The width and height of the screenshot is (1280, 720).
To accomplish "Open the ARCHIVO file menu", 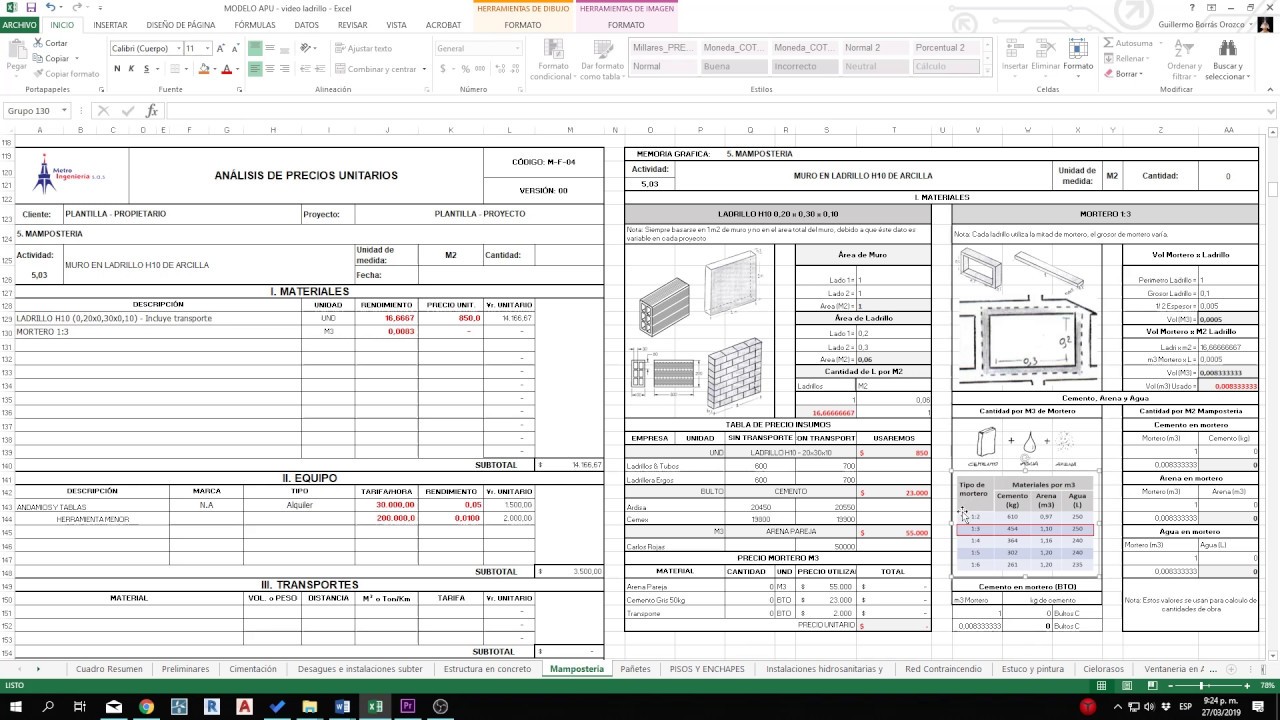I will coord(19,25).
